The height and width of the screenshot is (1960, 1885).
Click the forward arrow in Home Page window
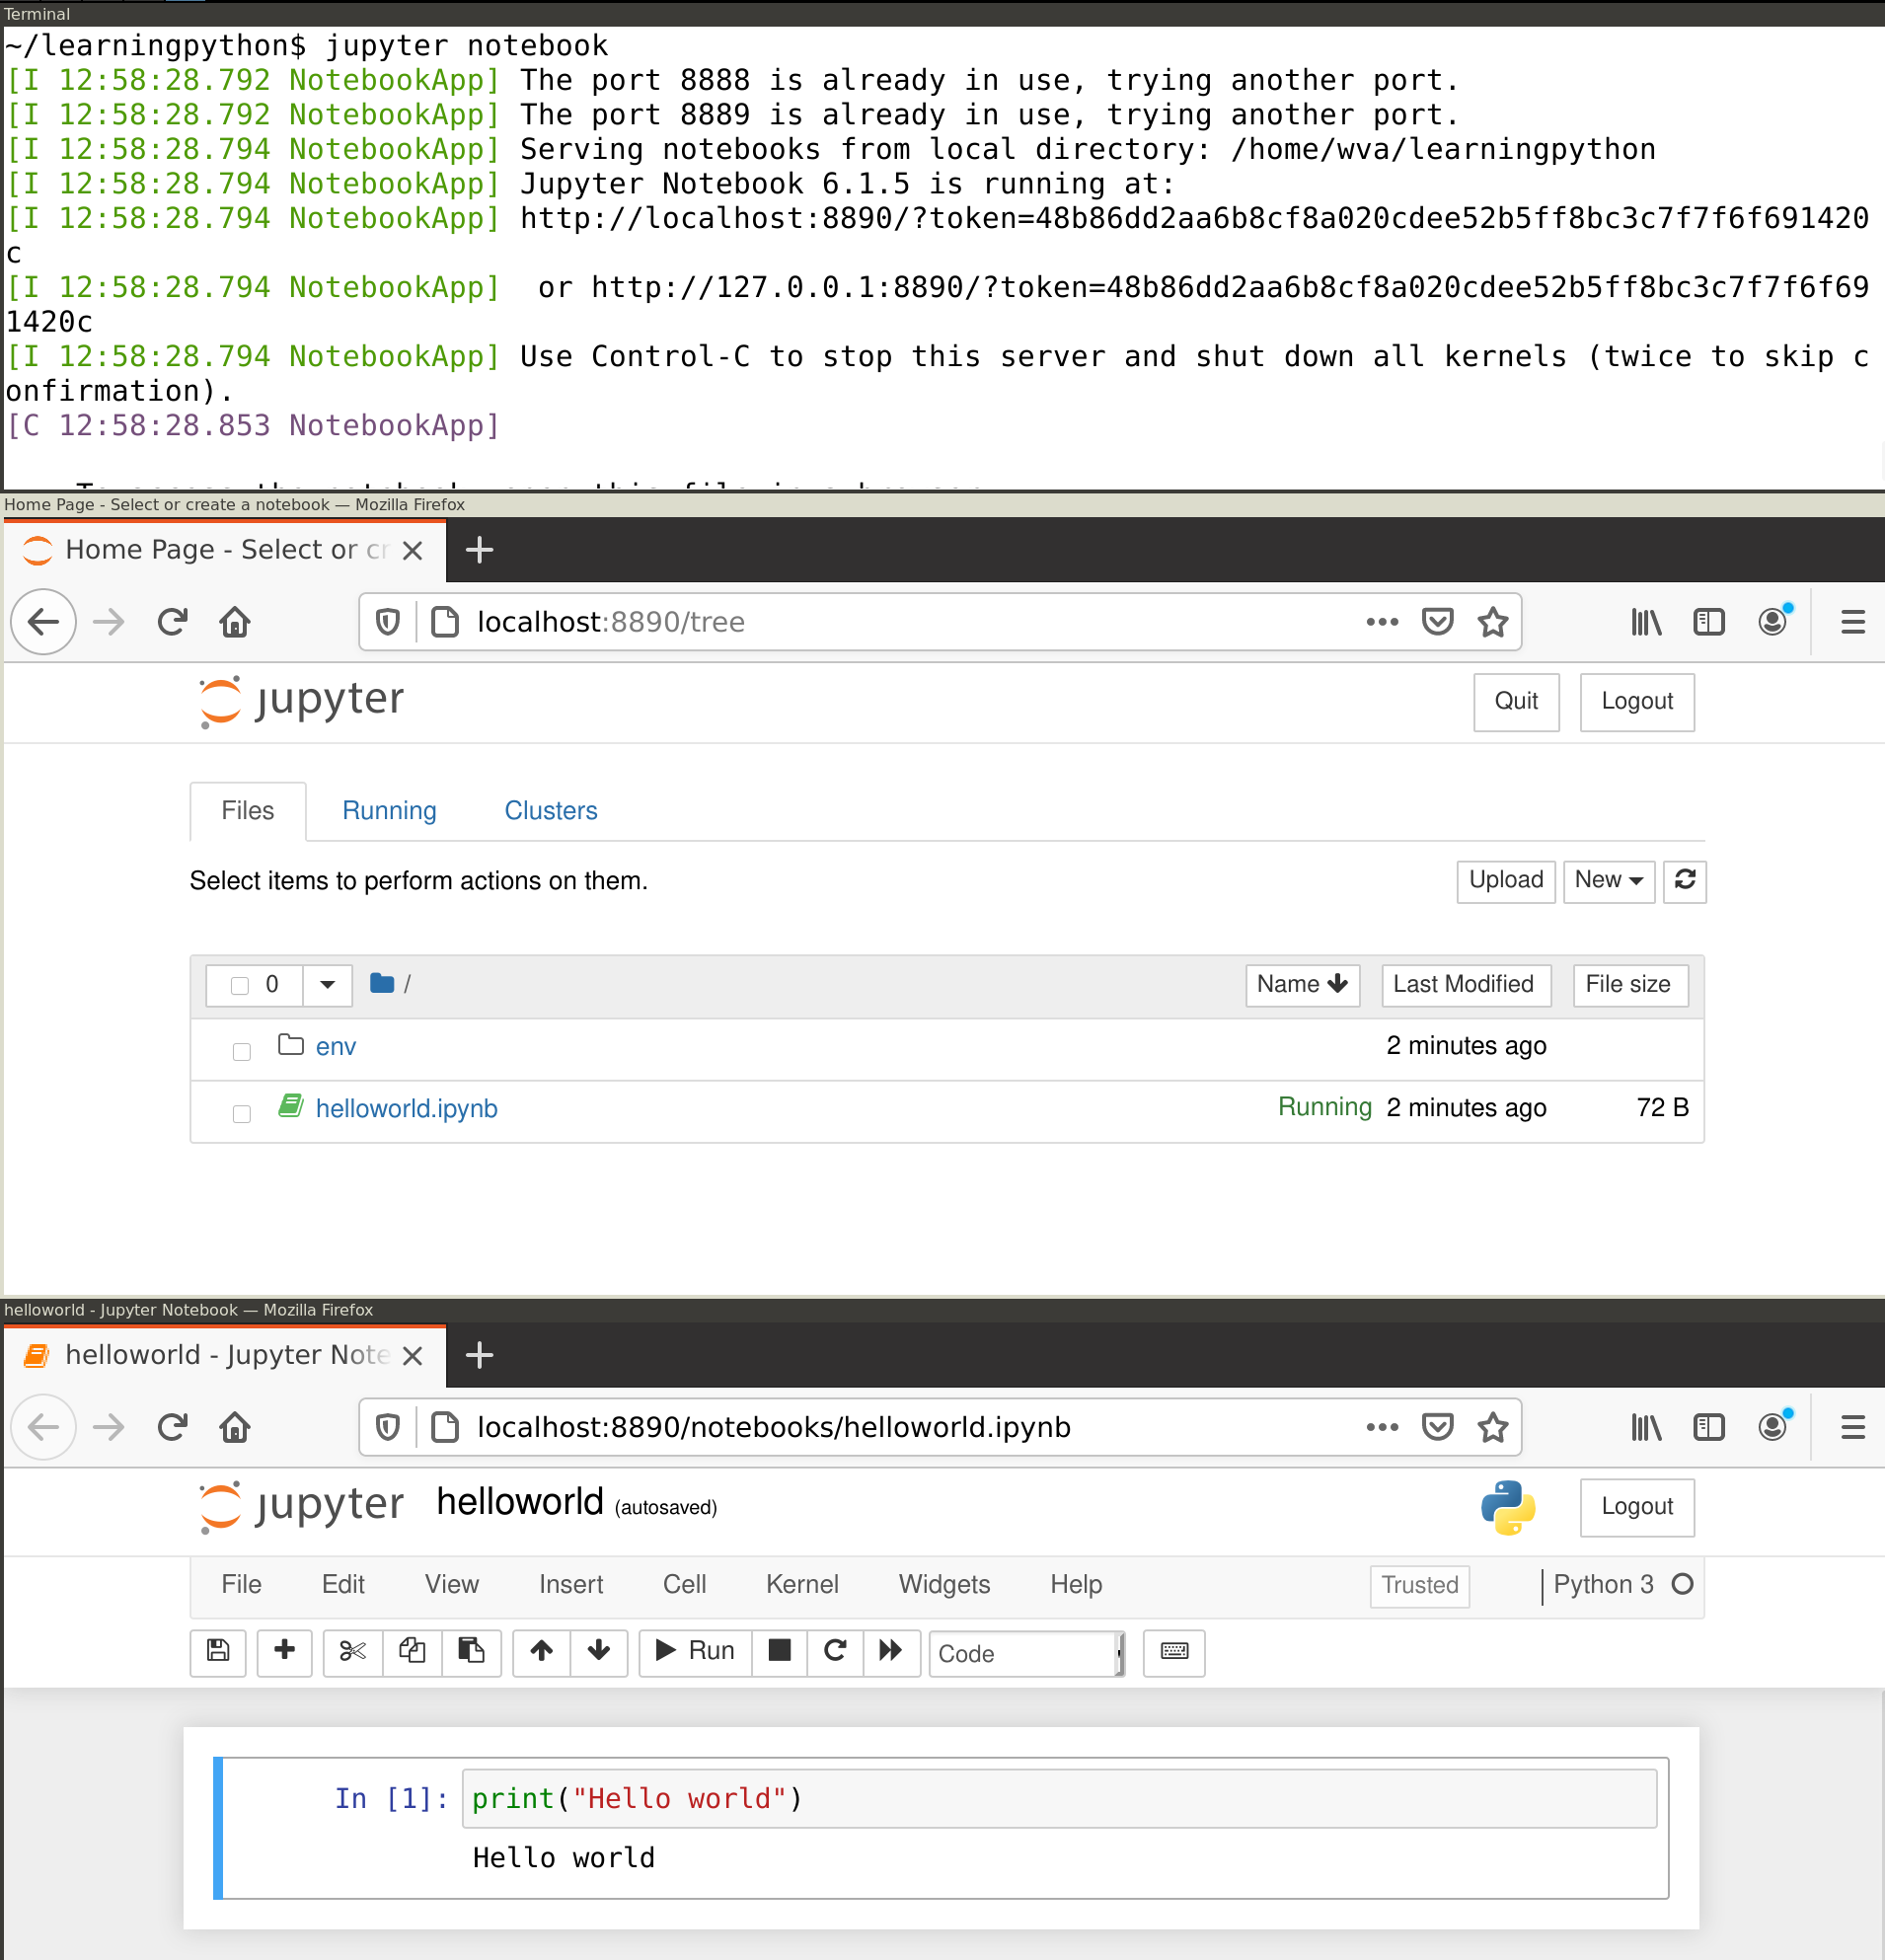tap(108, 622)
